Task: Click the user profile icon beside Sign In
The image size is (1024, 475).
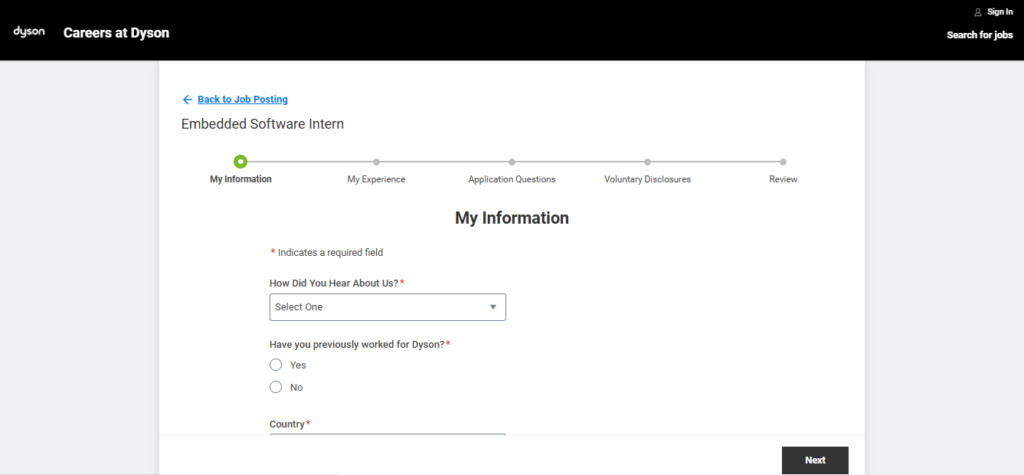Action: click(978, 12)
